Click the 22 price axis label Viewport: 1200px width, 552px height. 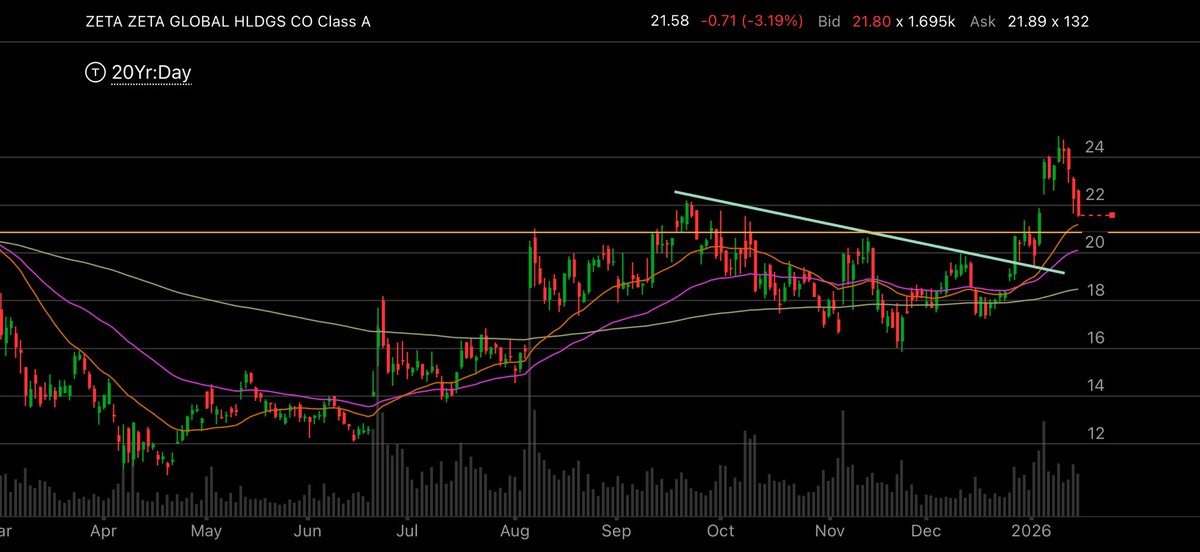click(x=1094, y=194)
